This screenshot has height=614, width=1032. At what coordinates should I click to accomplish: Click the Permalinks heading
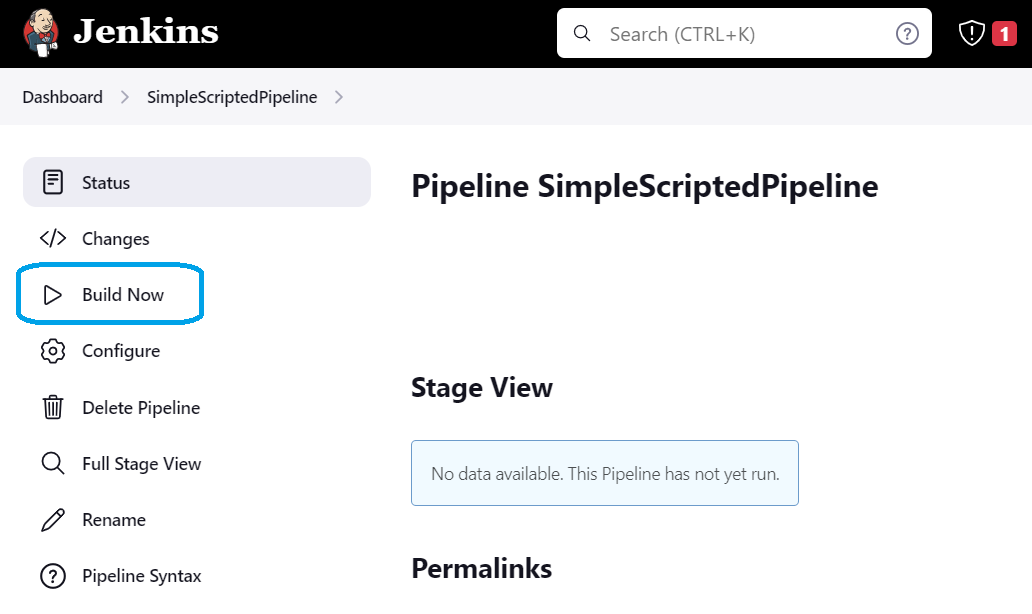click(x=482, y=569)
